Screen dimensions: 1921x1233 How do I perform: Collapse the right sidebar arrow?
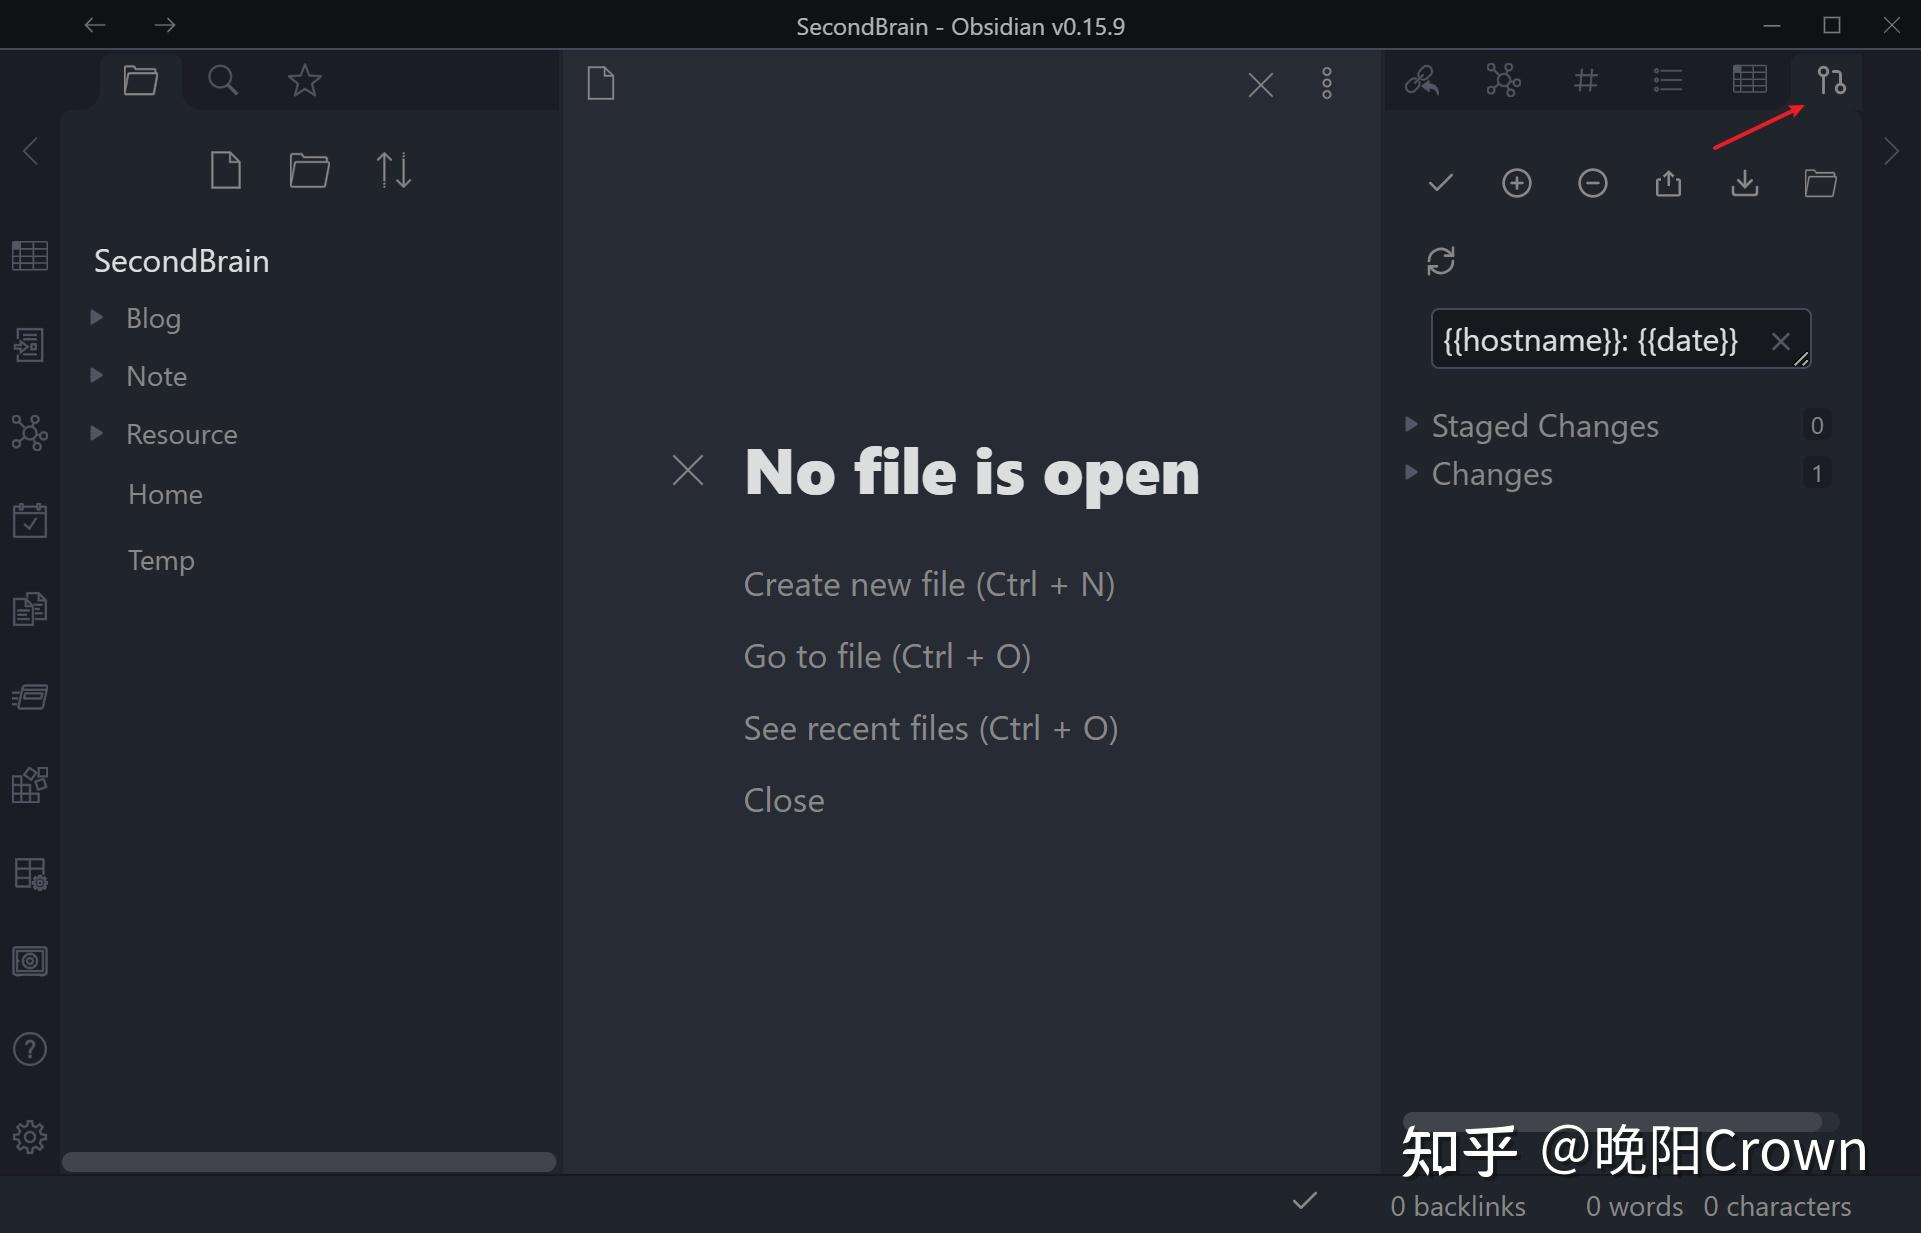[1890, 152]
